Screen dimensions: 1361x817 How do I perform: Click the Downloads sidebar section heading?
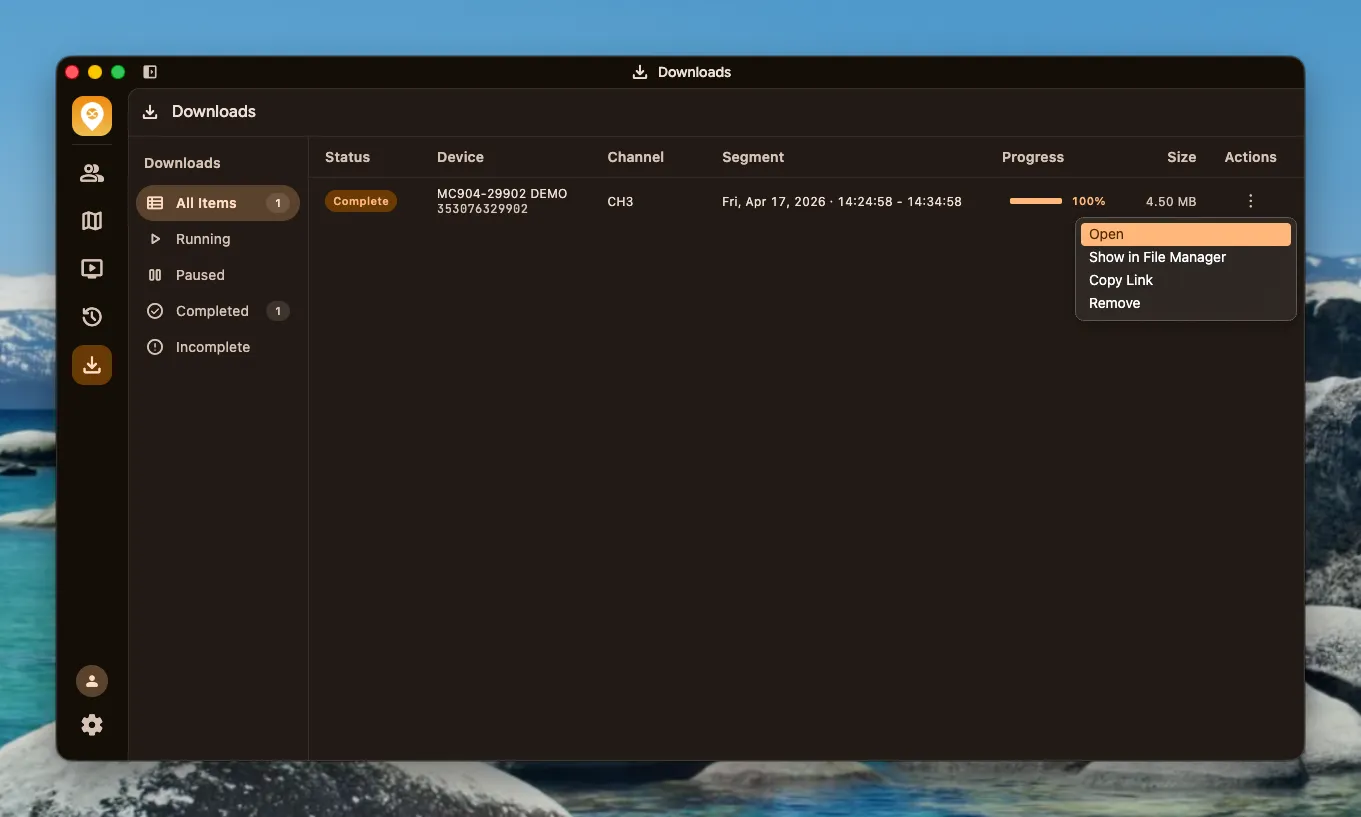[x=182, y=163]
